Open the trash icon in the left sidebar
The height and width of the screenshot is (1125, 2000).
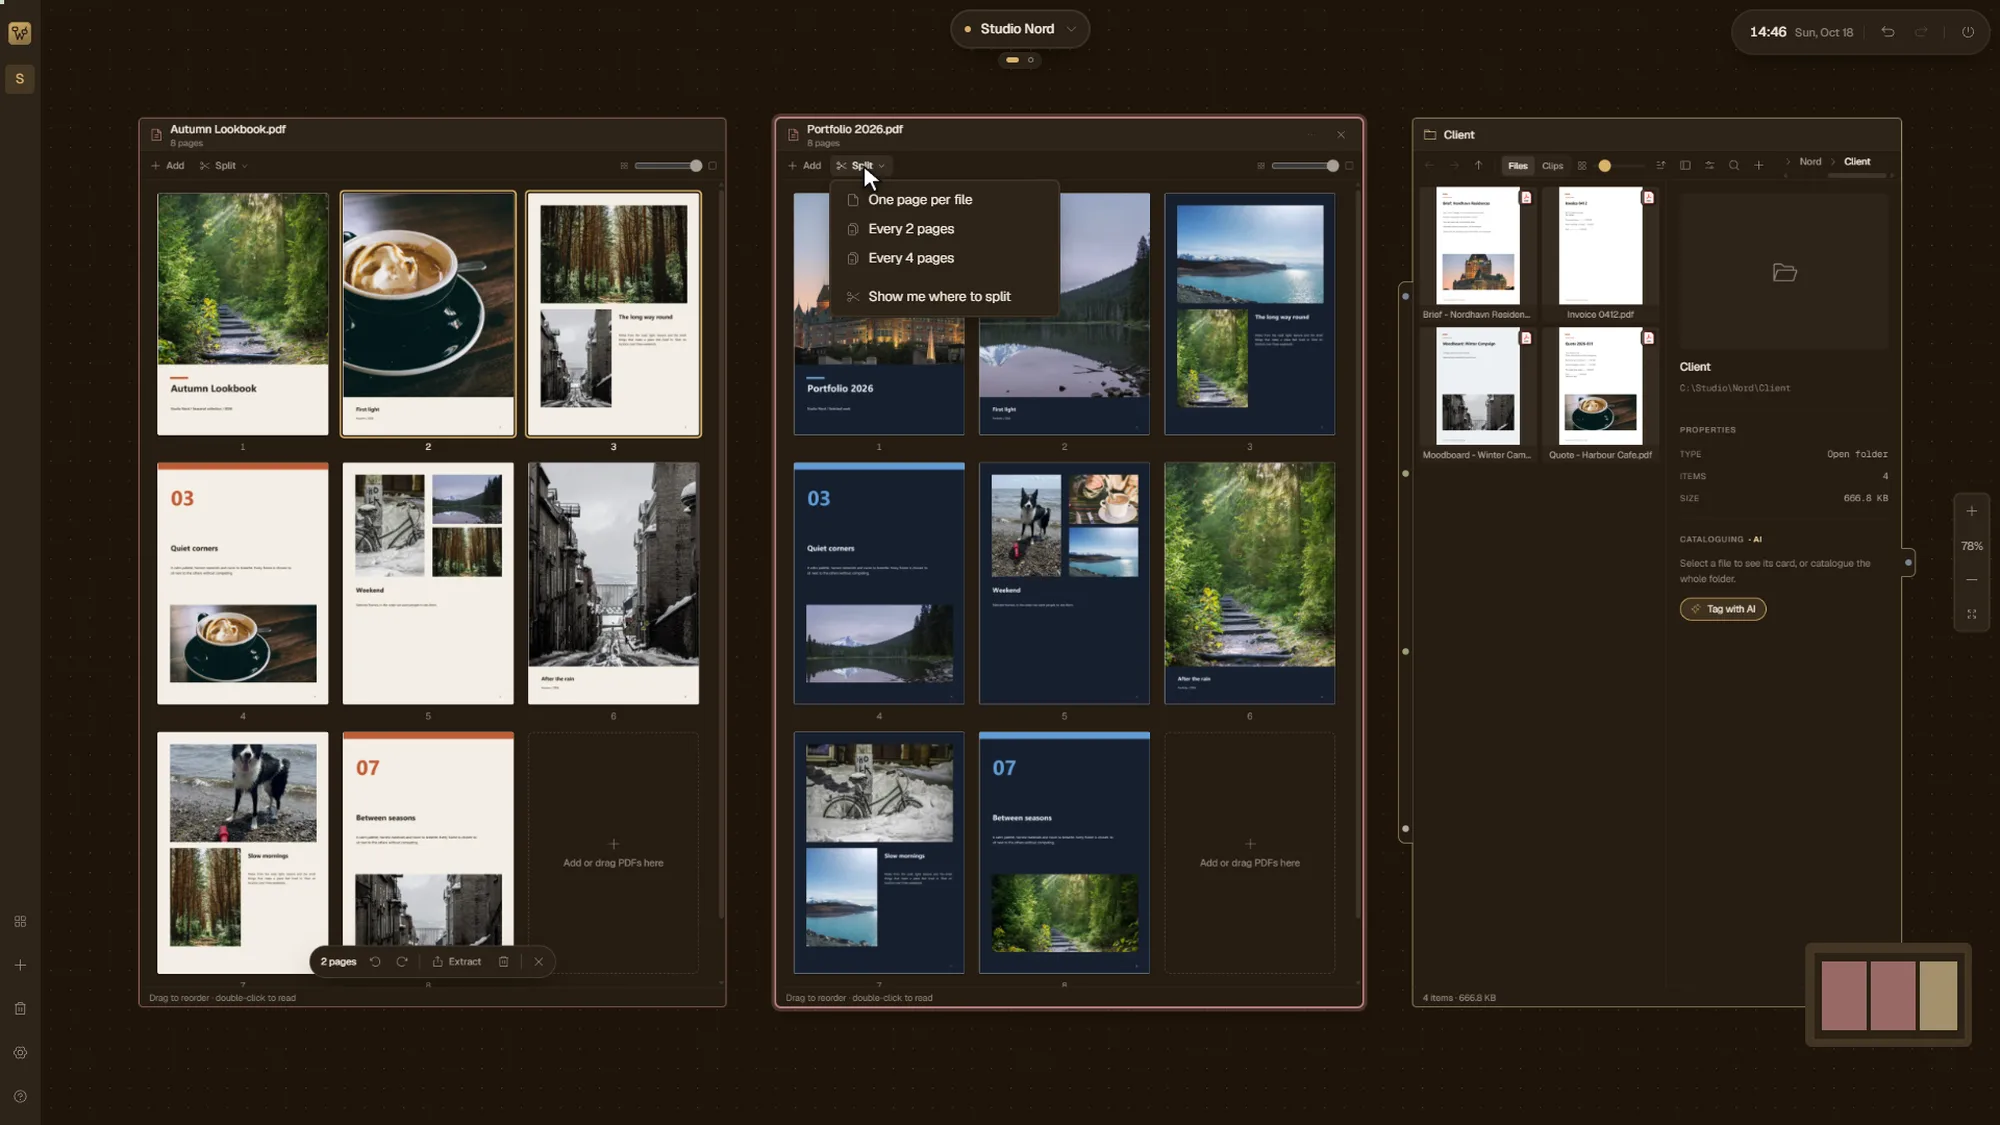click(20, 1009)
